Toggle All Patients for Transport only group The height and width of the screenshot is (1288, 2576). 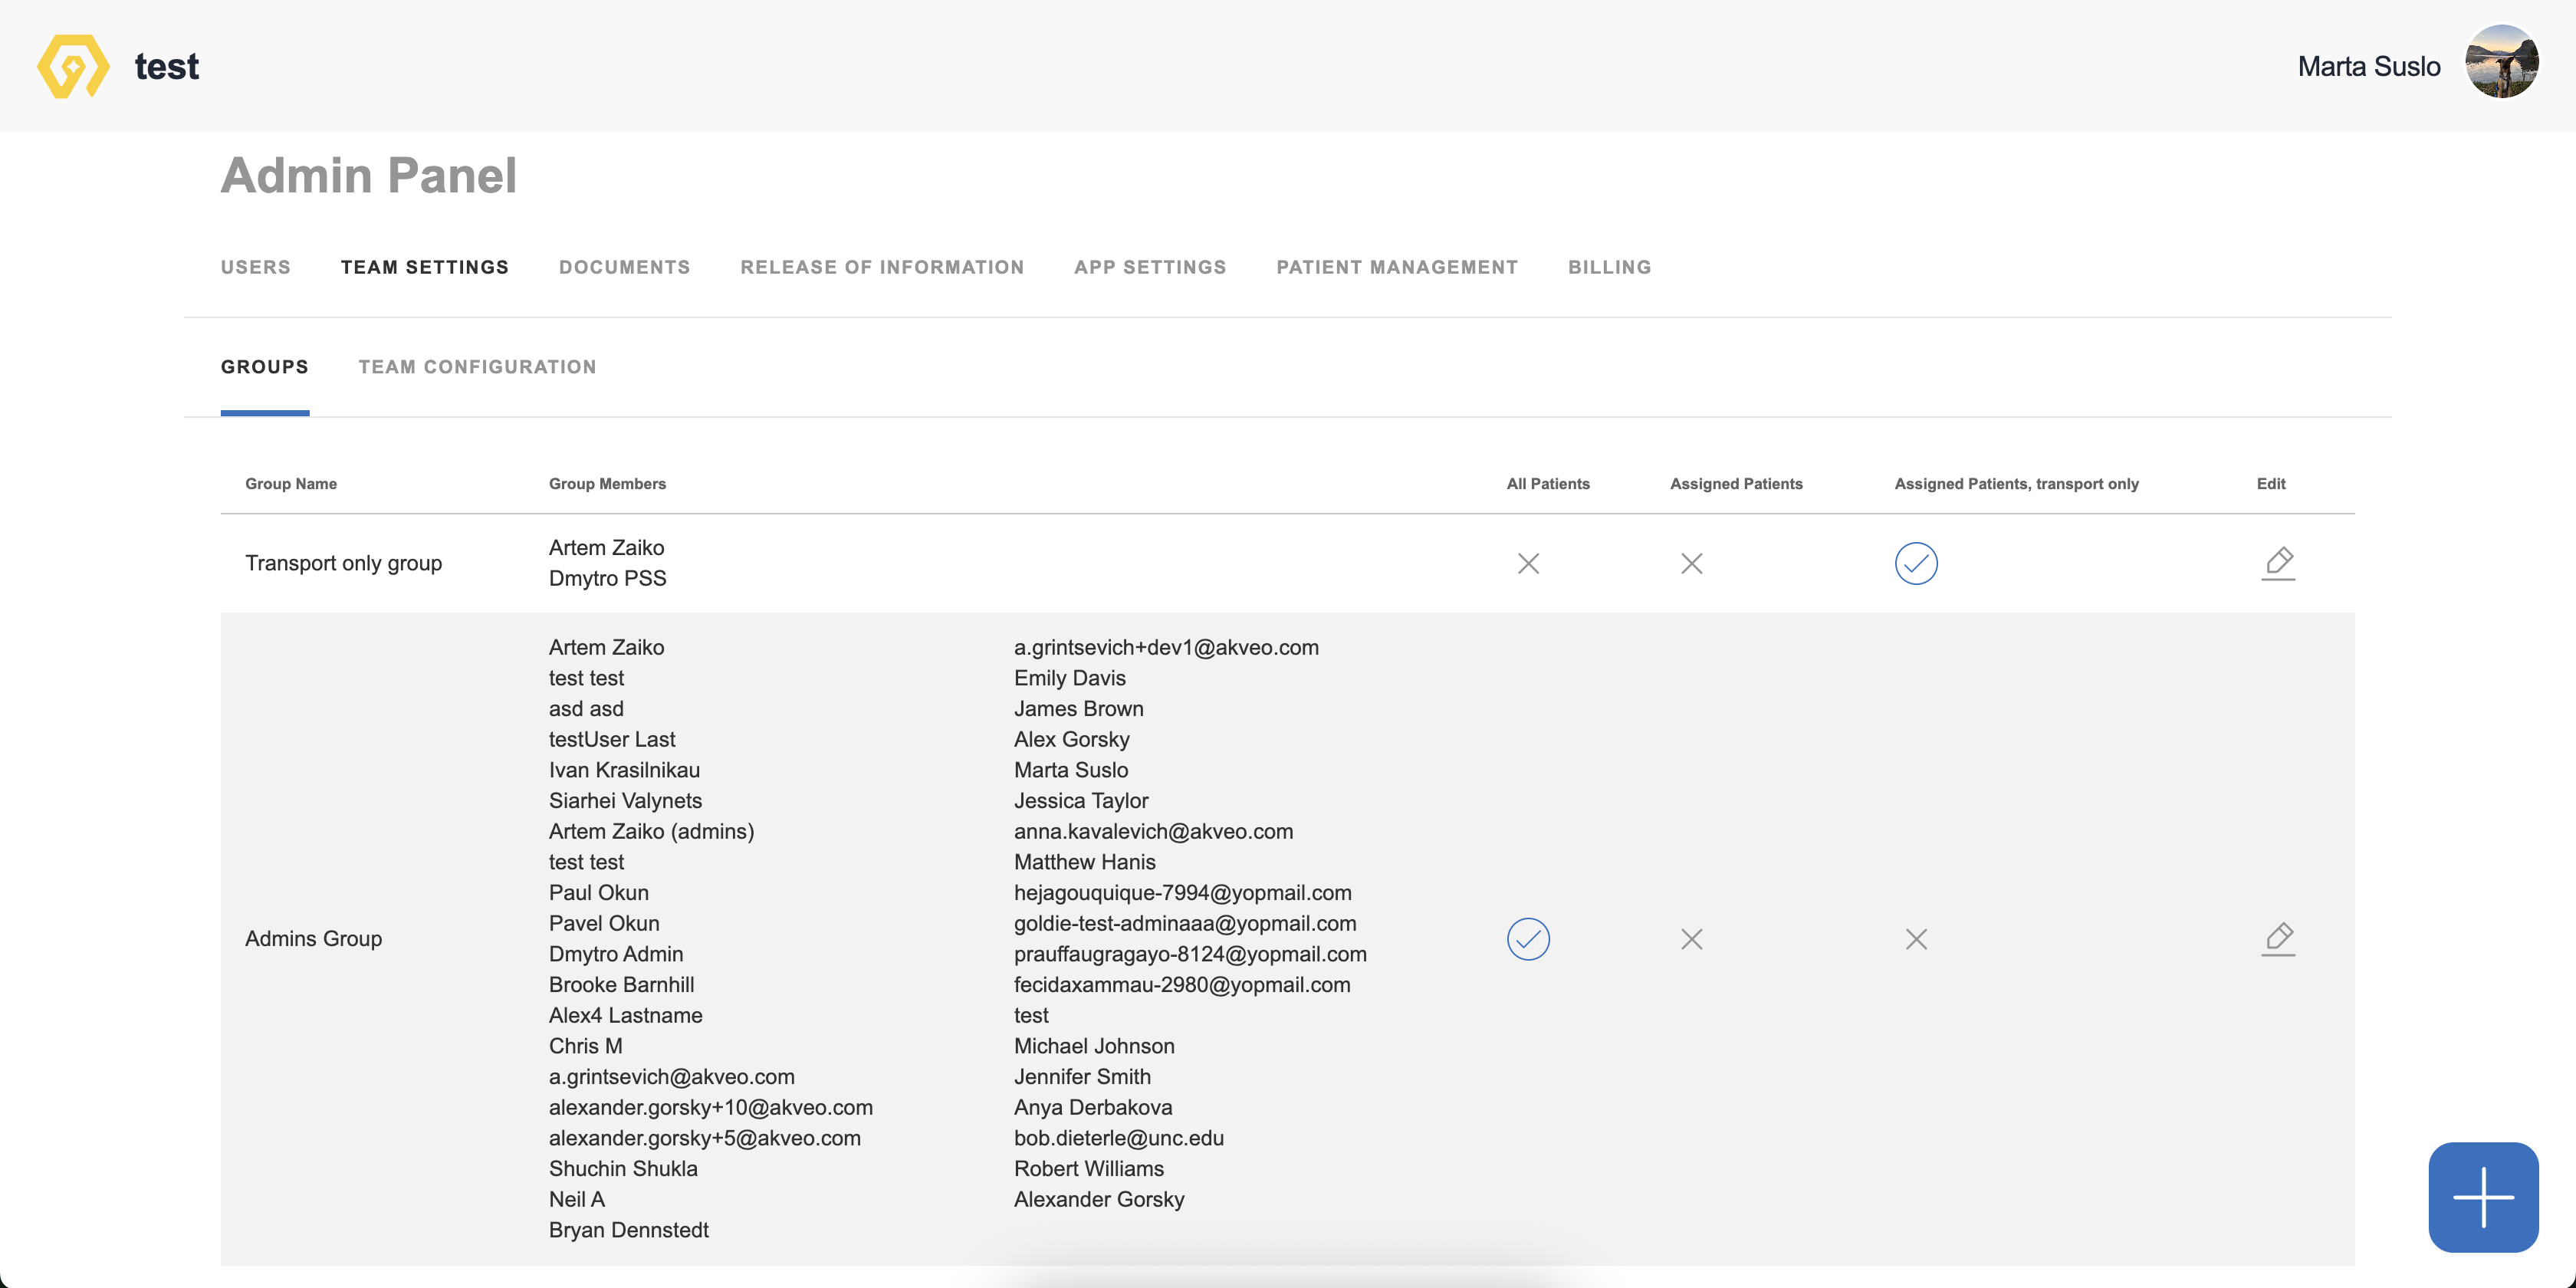click(1527, 563)
